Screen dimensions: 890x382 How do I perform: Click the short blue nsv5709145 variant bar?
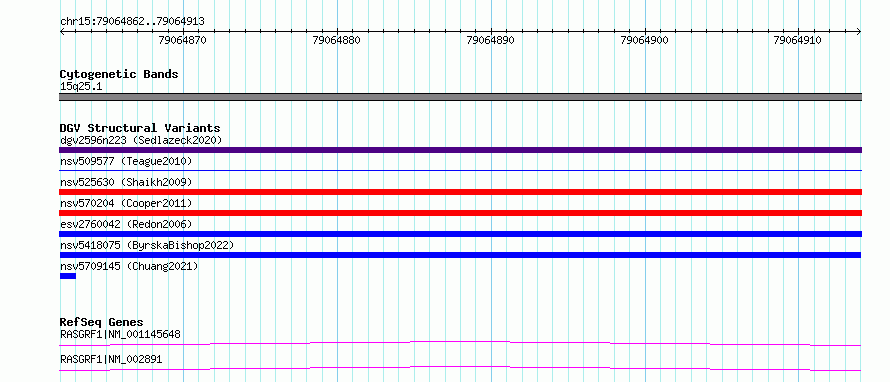point(68,276)
